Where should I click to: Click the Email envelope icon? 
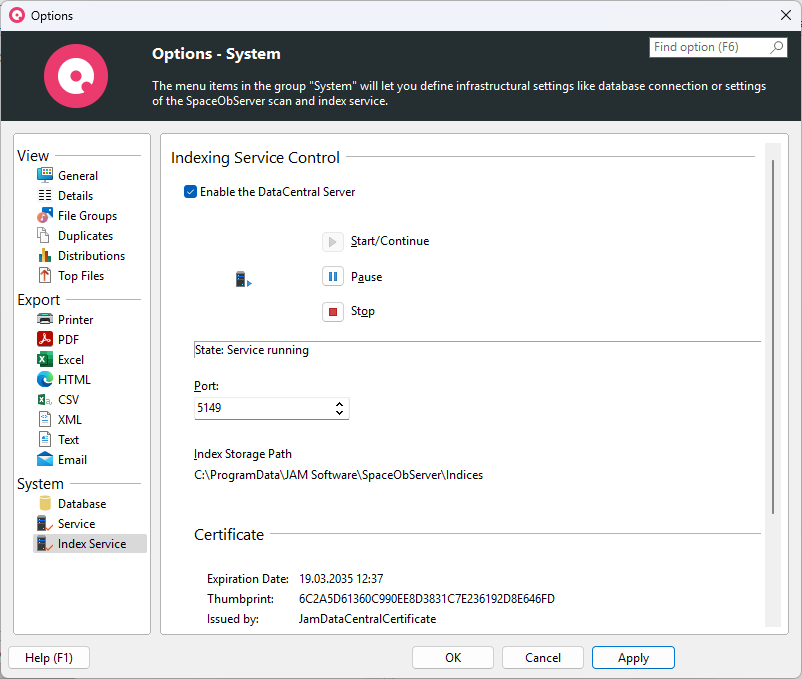(45, 459)
